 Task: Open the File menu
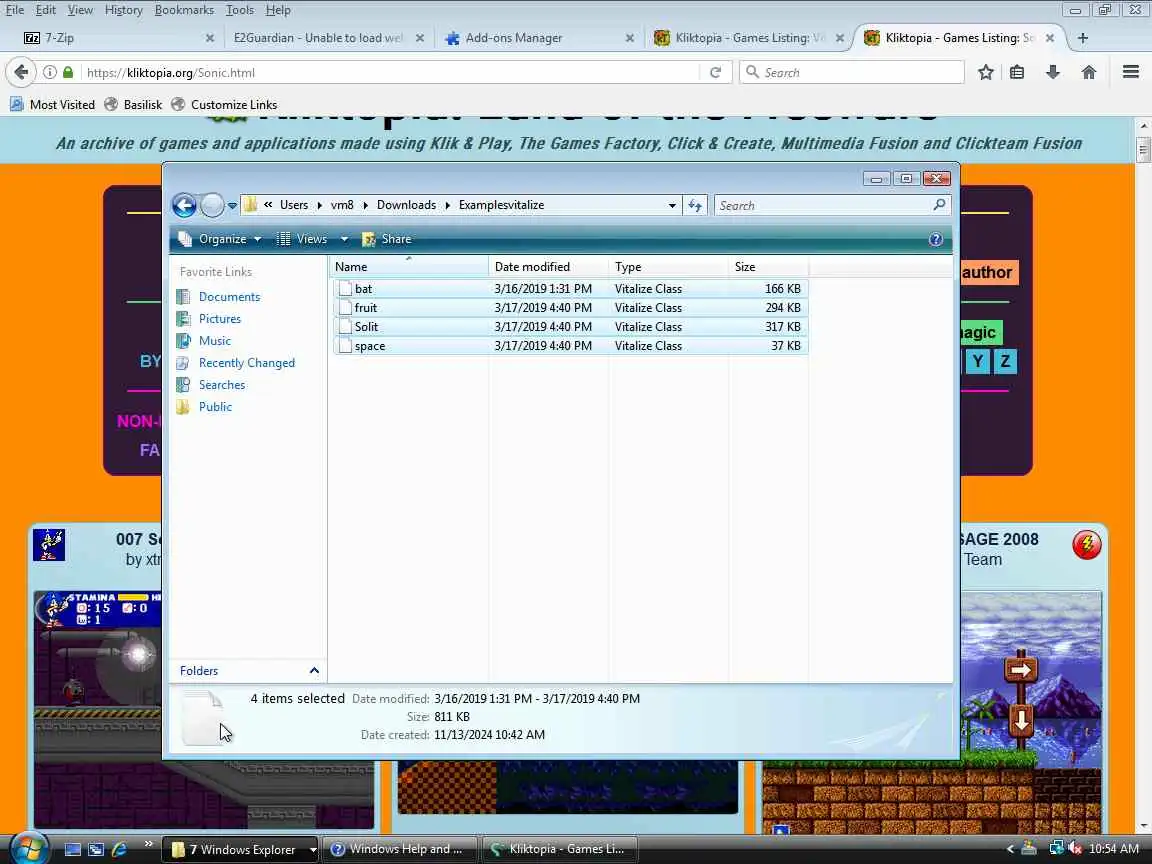[15, 10]
